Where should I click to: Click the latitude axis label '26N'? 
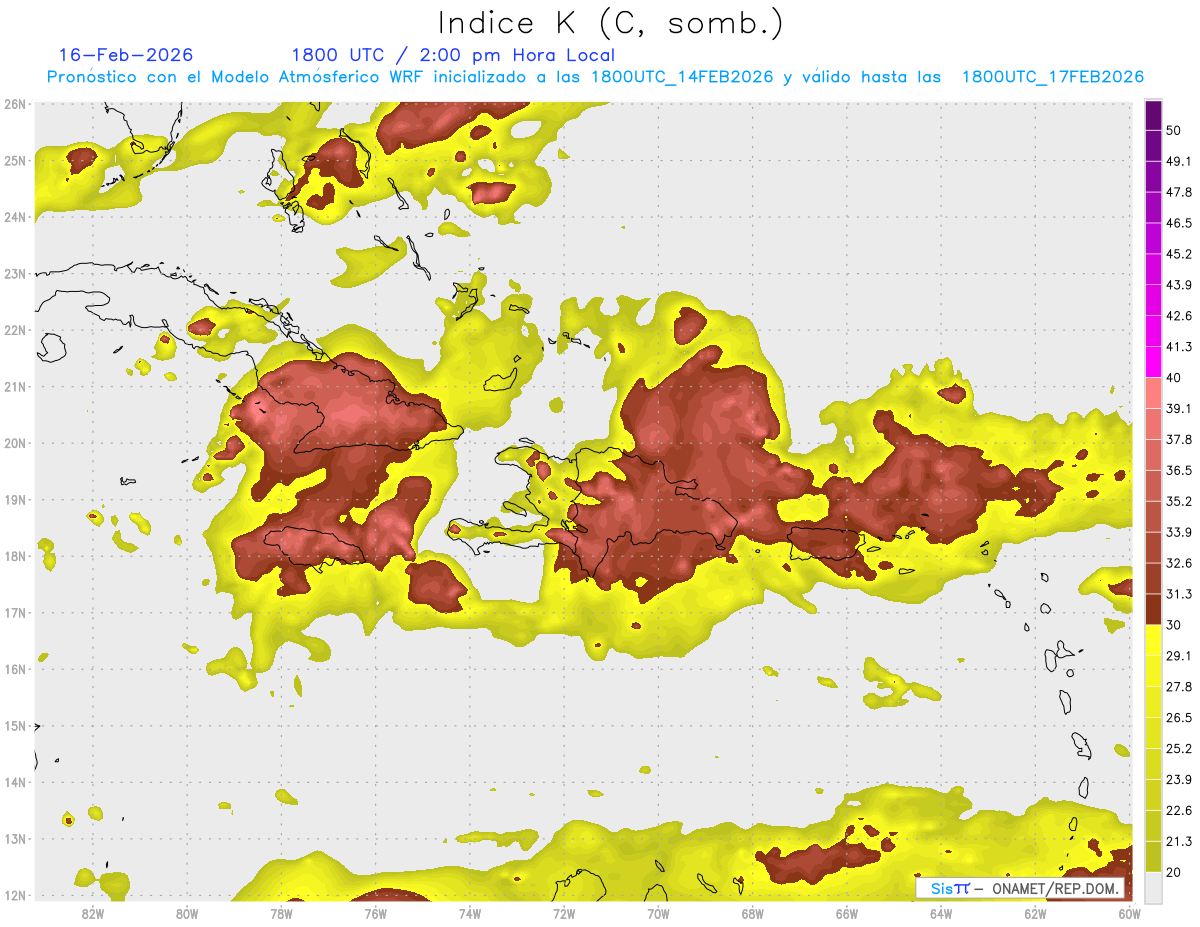[15, 104]
